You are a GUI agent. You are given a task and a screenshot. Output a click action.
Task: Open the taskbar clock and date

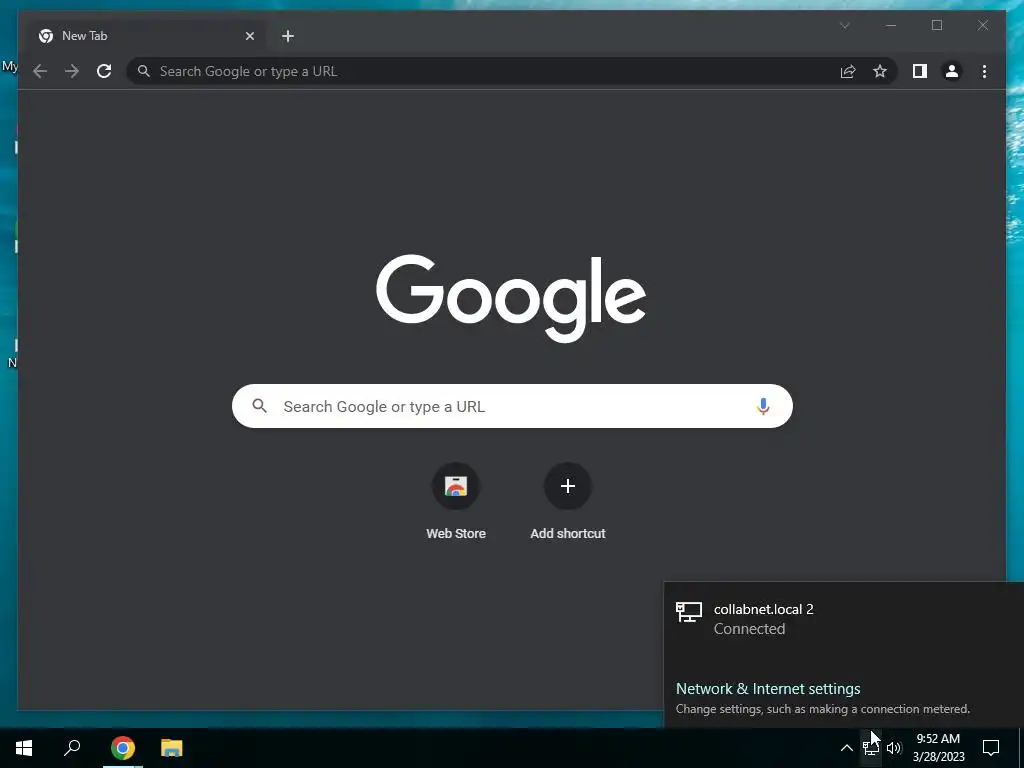click(x=938, y=748)
